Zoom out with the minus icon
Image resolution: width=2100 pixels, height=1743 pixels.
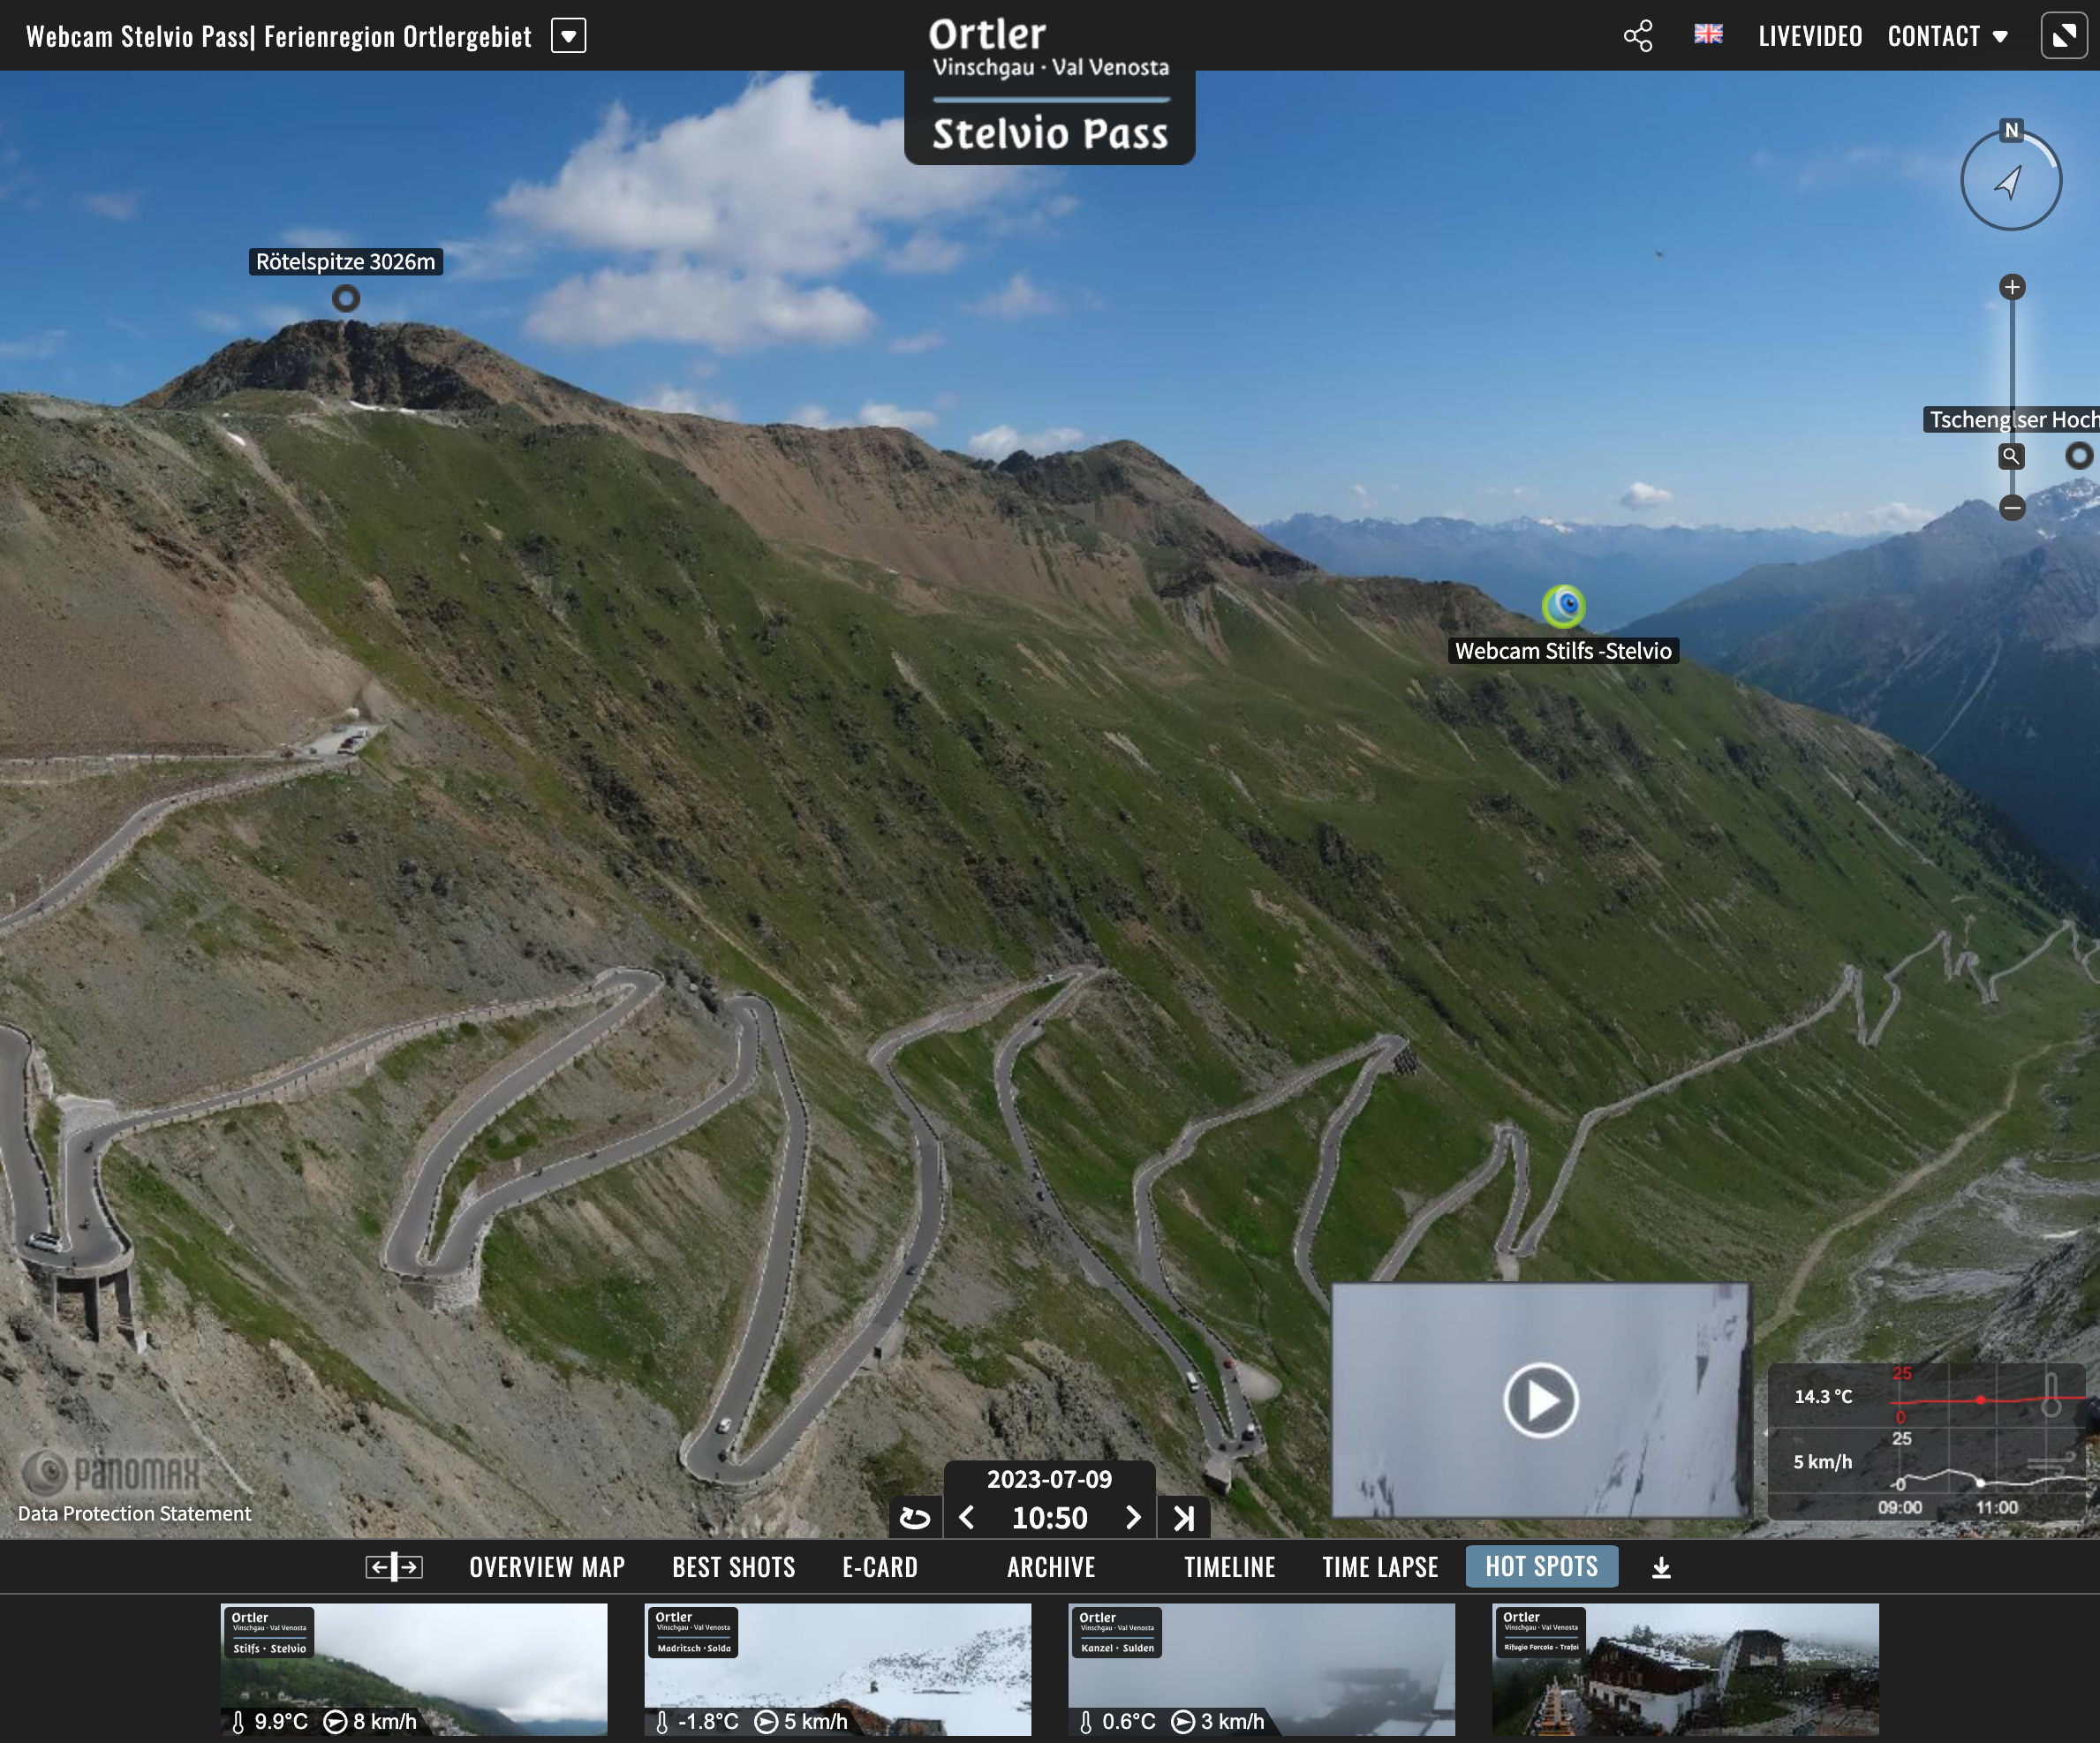(2012, 508)
